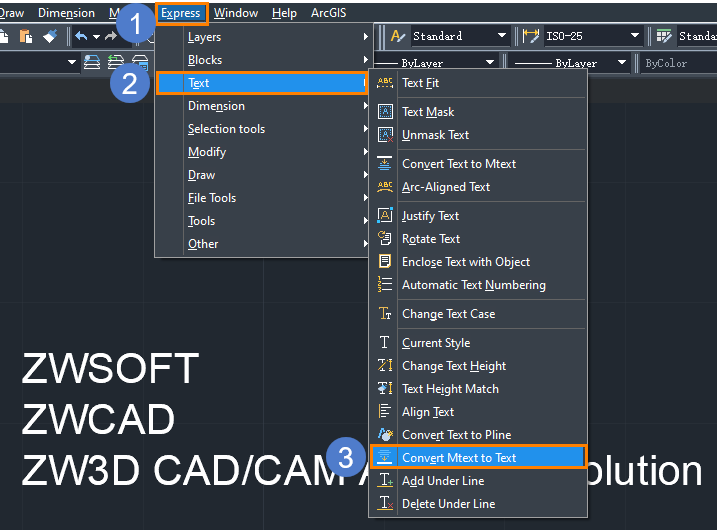
Task: Click the Match Properties brush icon
Action: (x=50, y=36)
